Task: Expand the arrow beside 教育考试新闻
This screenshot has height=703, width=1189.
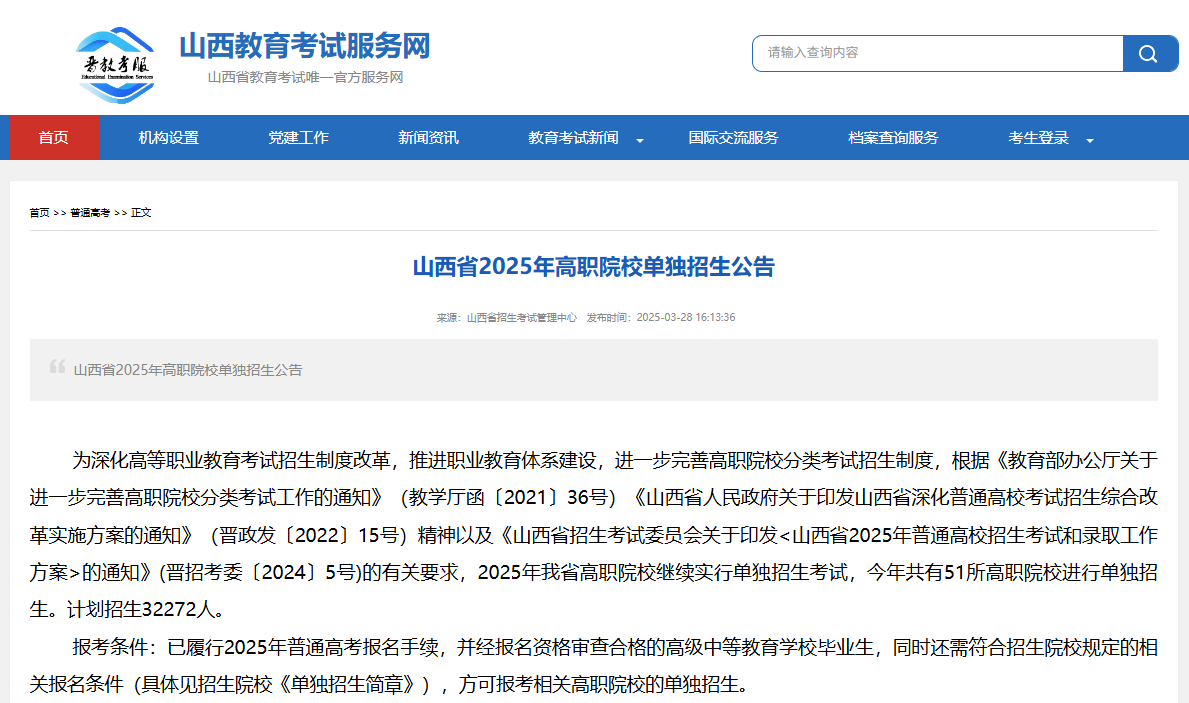Action: (x=640, y=140)
